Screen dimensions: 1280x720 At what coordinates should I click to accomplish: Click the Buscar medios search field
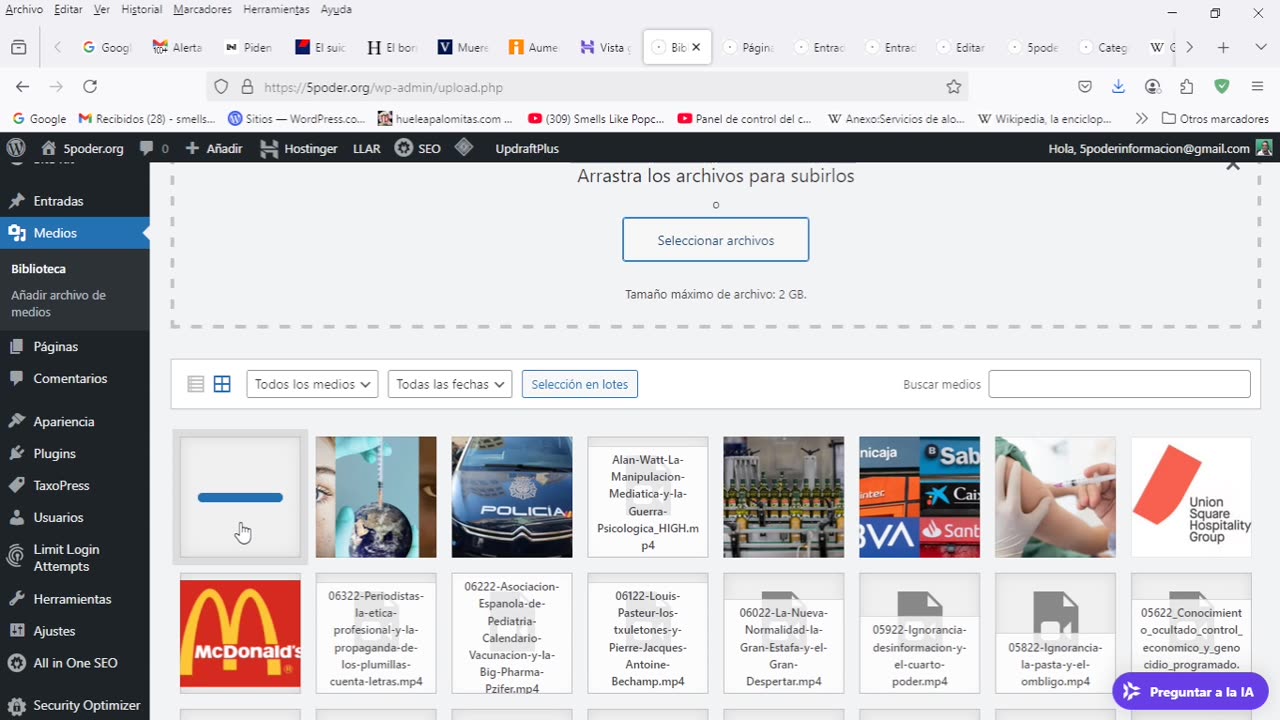(x=1119, y=384)
